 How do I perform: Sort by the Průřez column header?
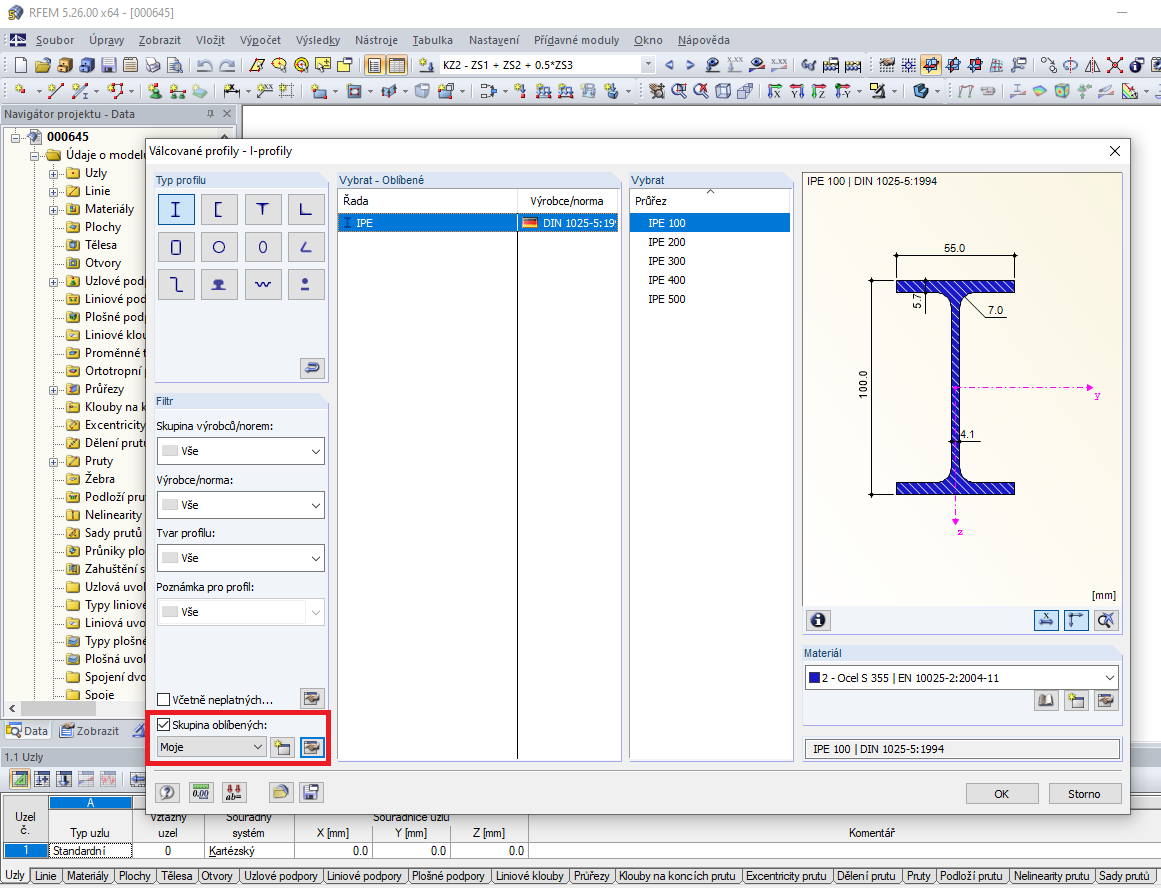click(x=710, y=201)
